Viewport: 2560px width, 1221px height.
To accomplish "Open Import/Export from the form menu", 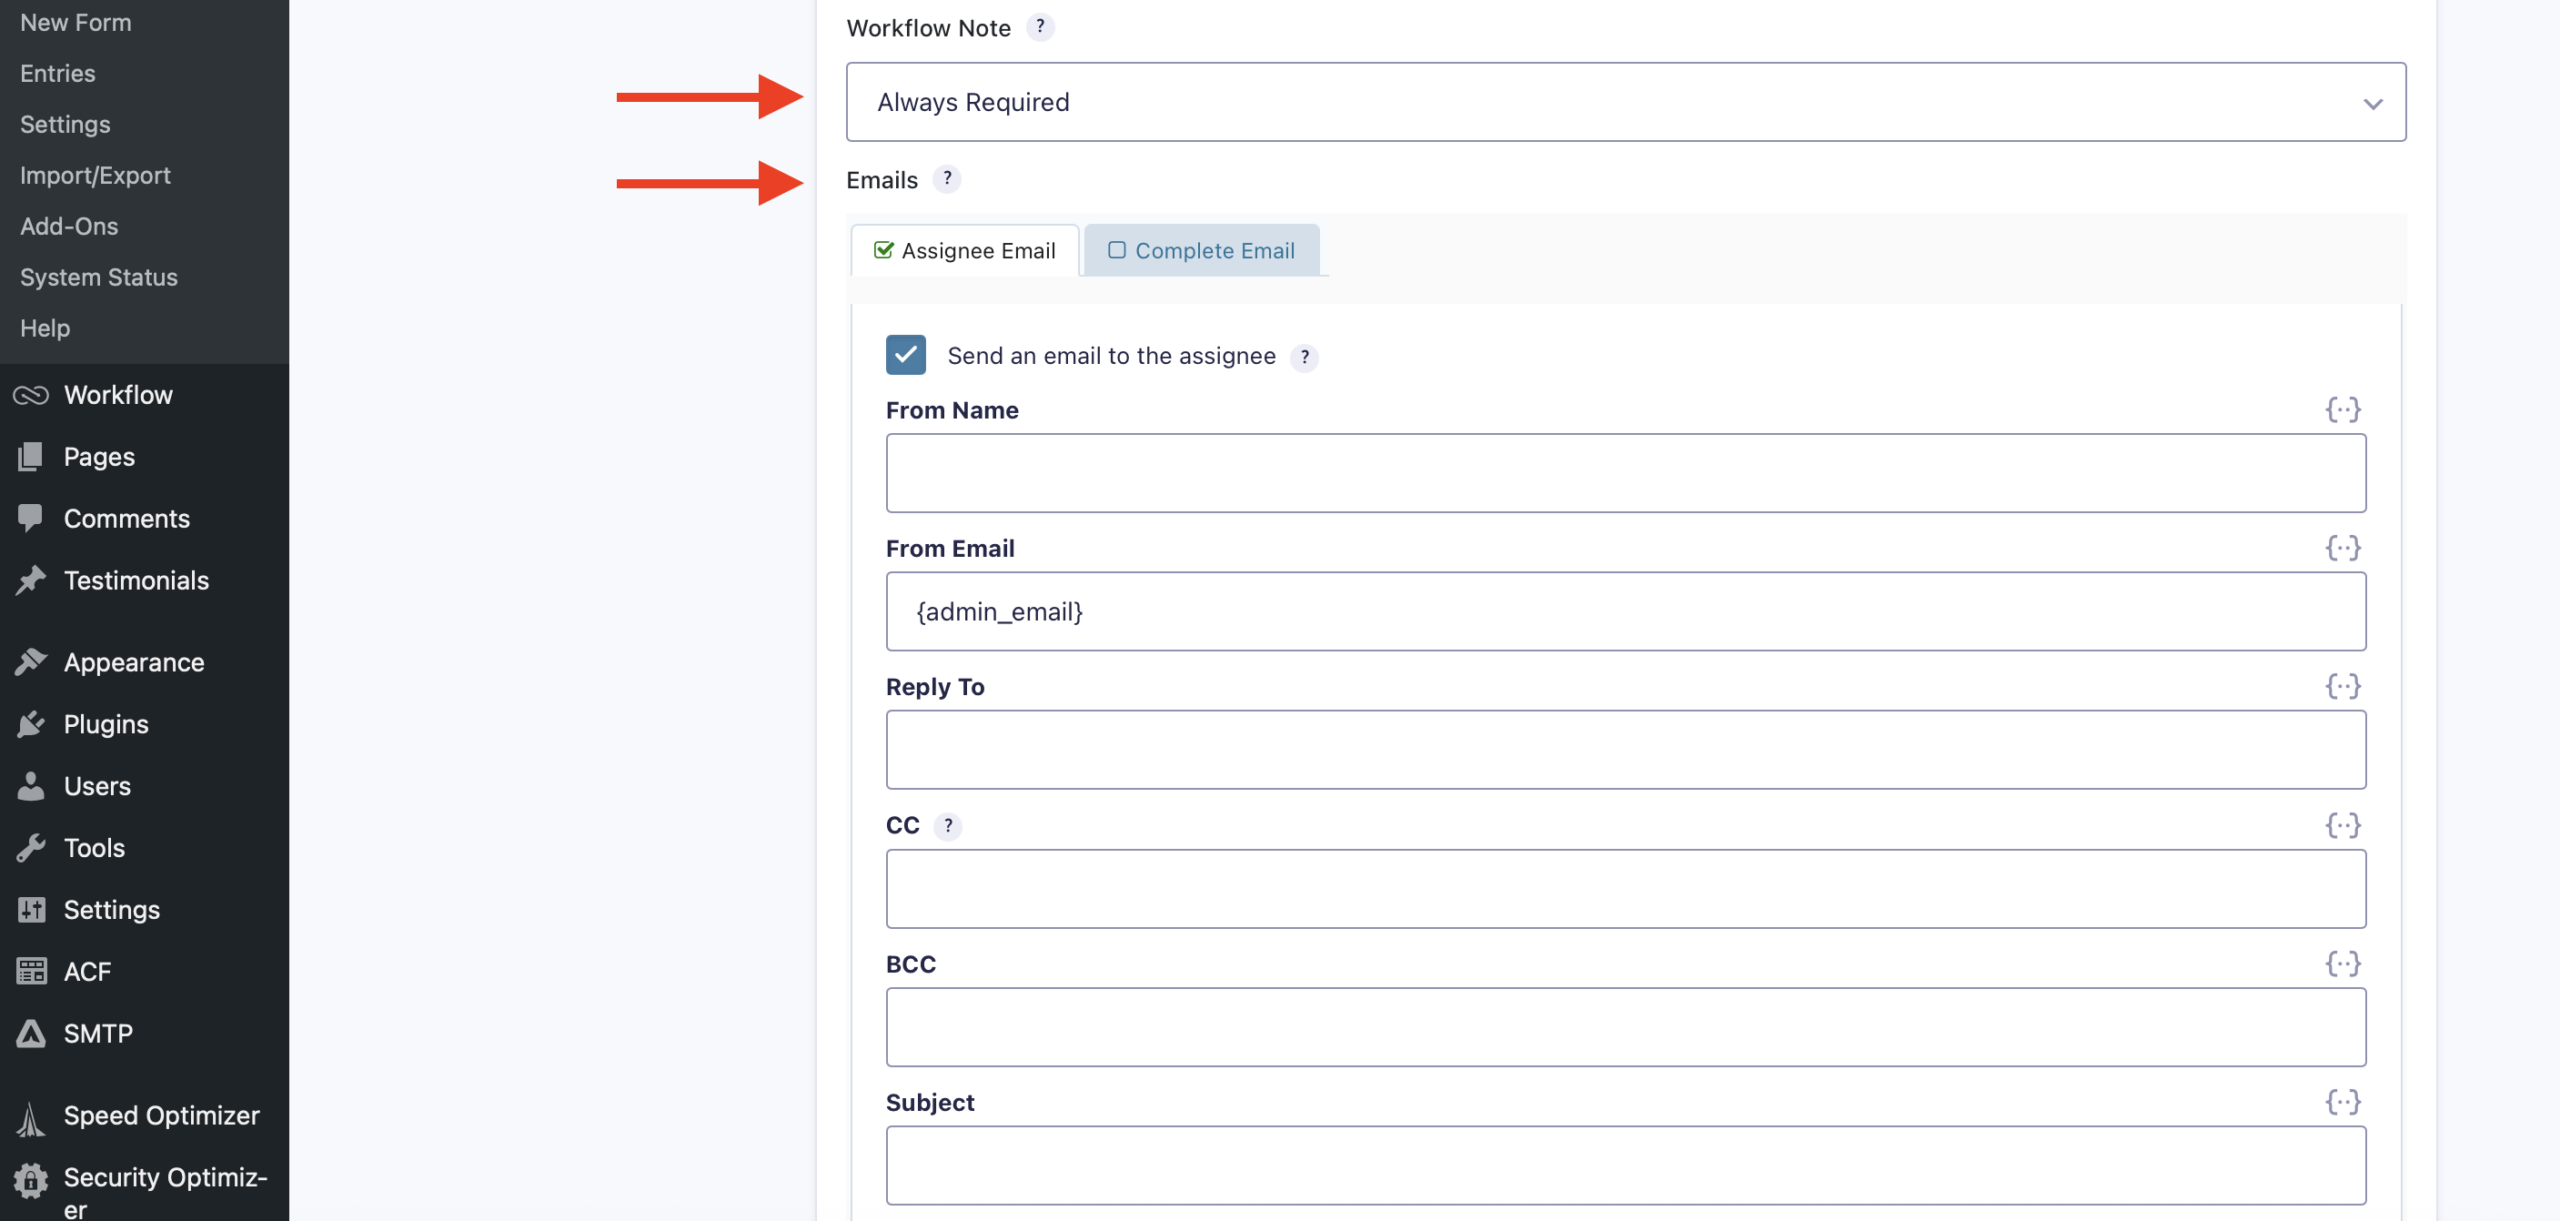I will pos(95,175).
